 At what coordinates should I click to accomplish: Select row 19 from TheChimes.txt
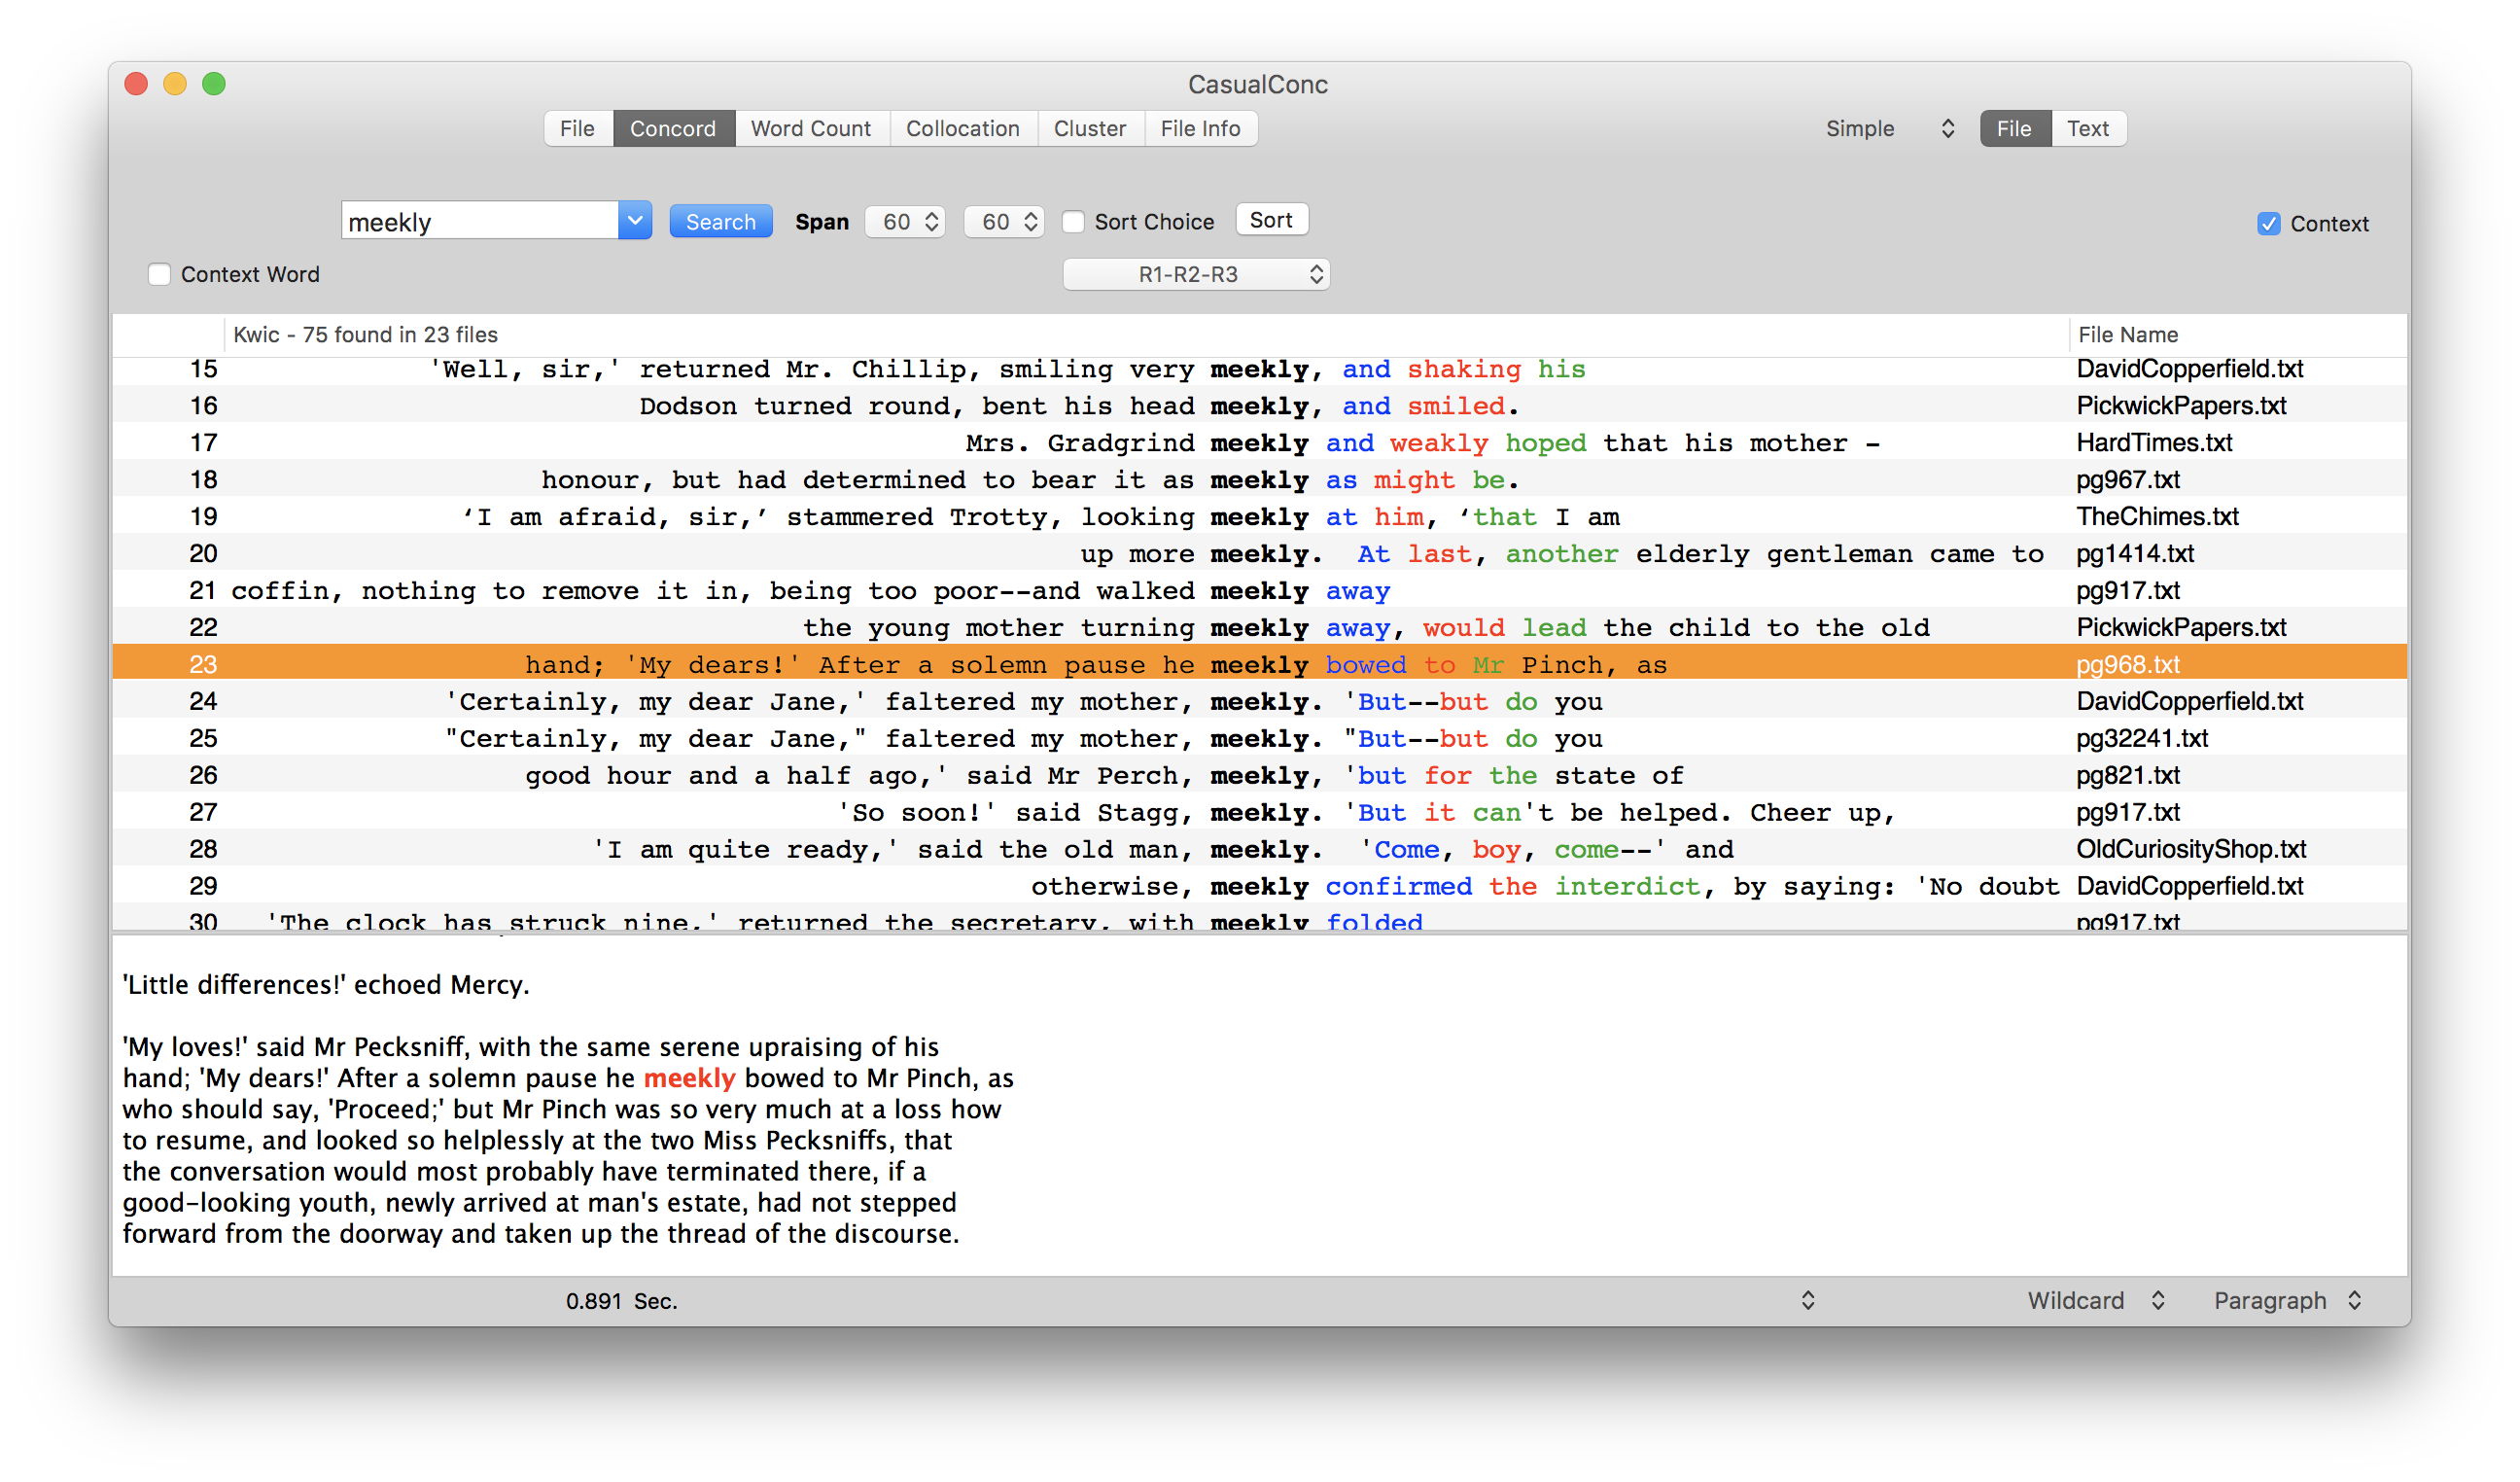pyautogui.click(x=1260, y=517)
